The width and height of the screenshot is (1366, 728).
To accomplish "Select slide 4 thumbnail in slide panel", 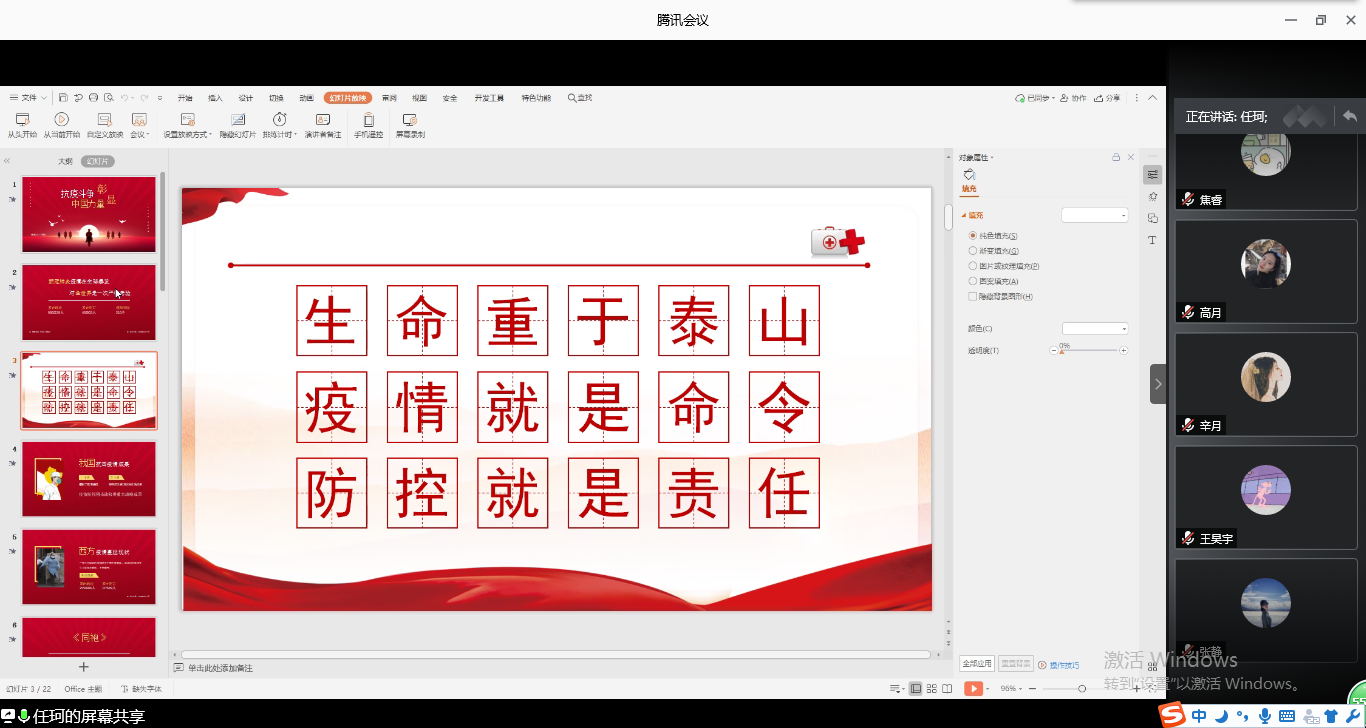I will pos(89,479).
